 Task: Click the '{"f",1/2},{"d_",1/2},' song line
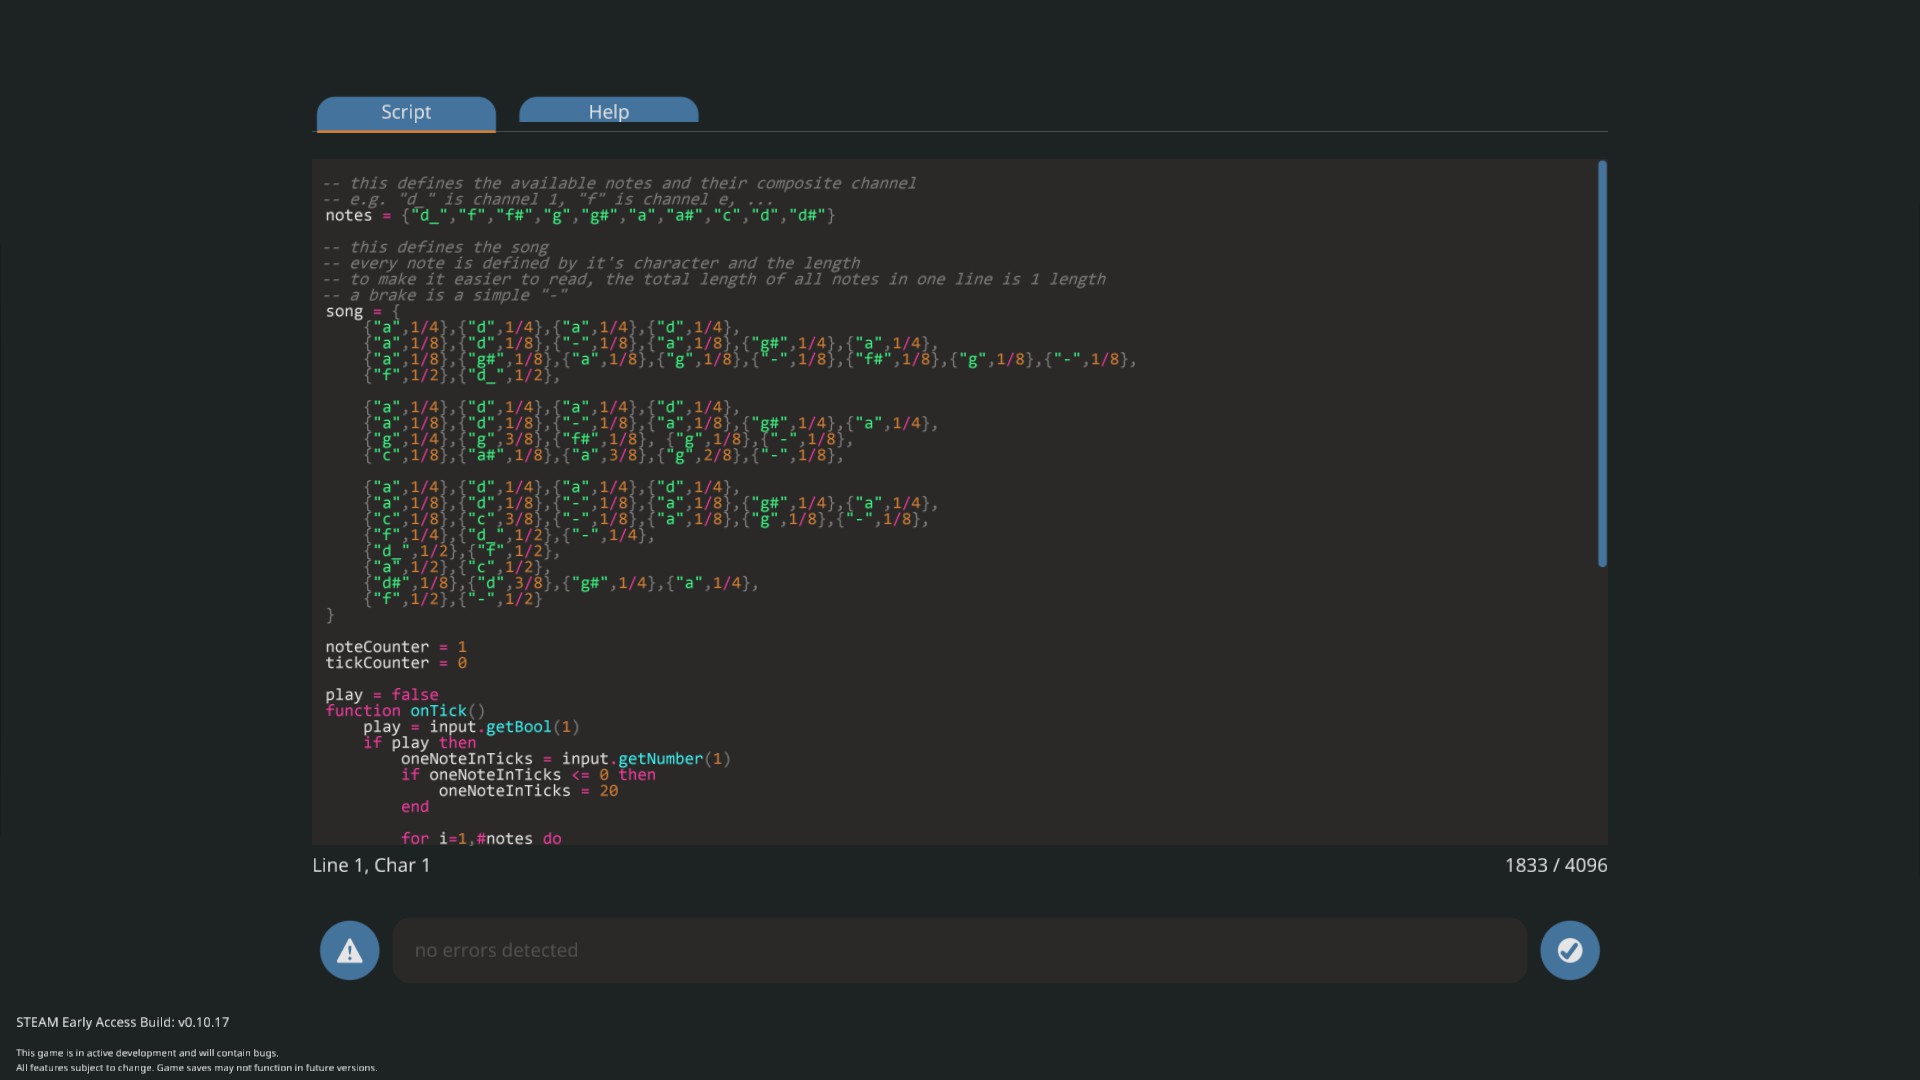coord(462,376)
